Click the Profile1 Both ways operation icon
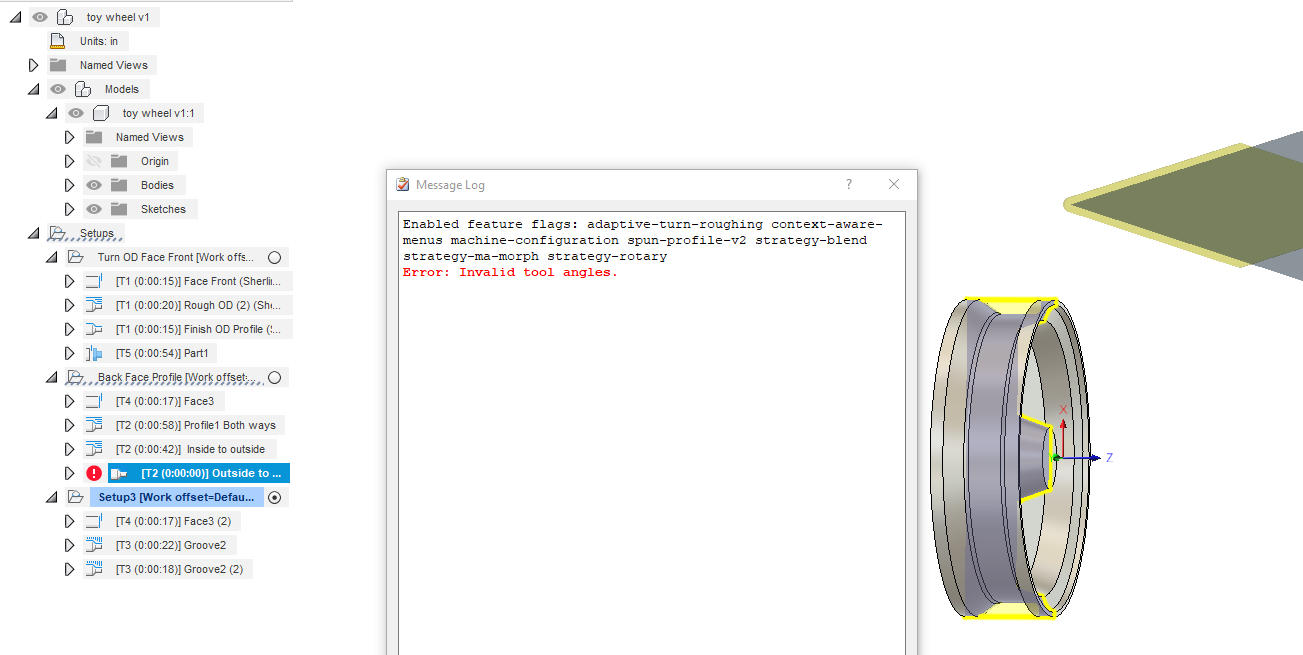 click(x=92, y=424)
